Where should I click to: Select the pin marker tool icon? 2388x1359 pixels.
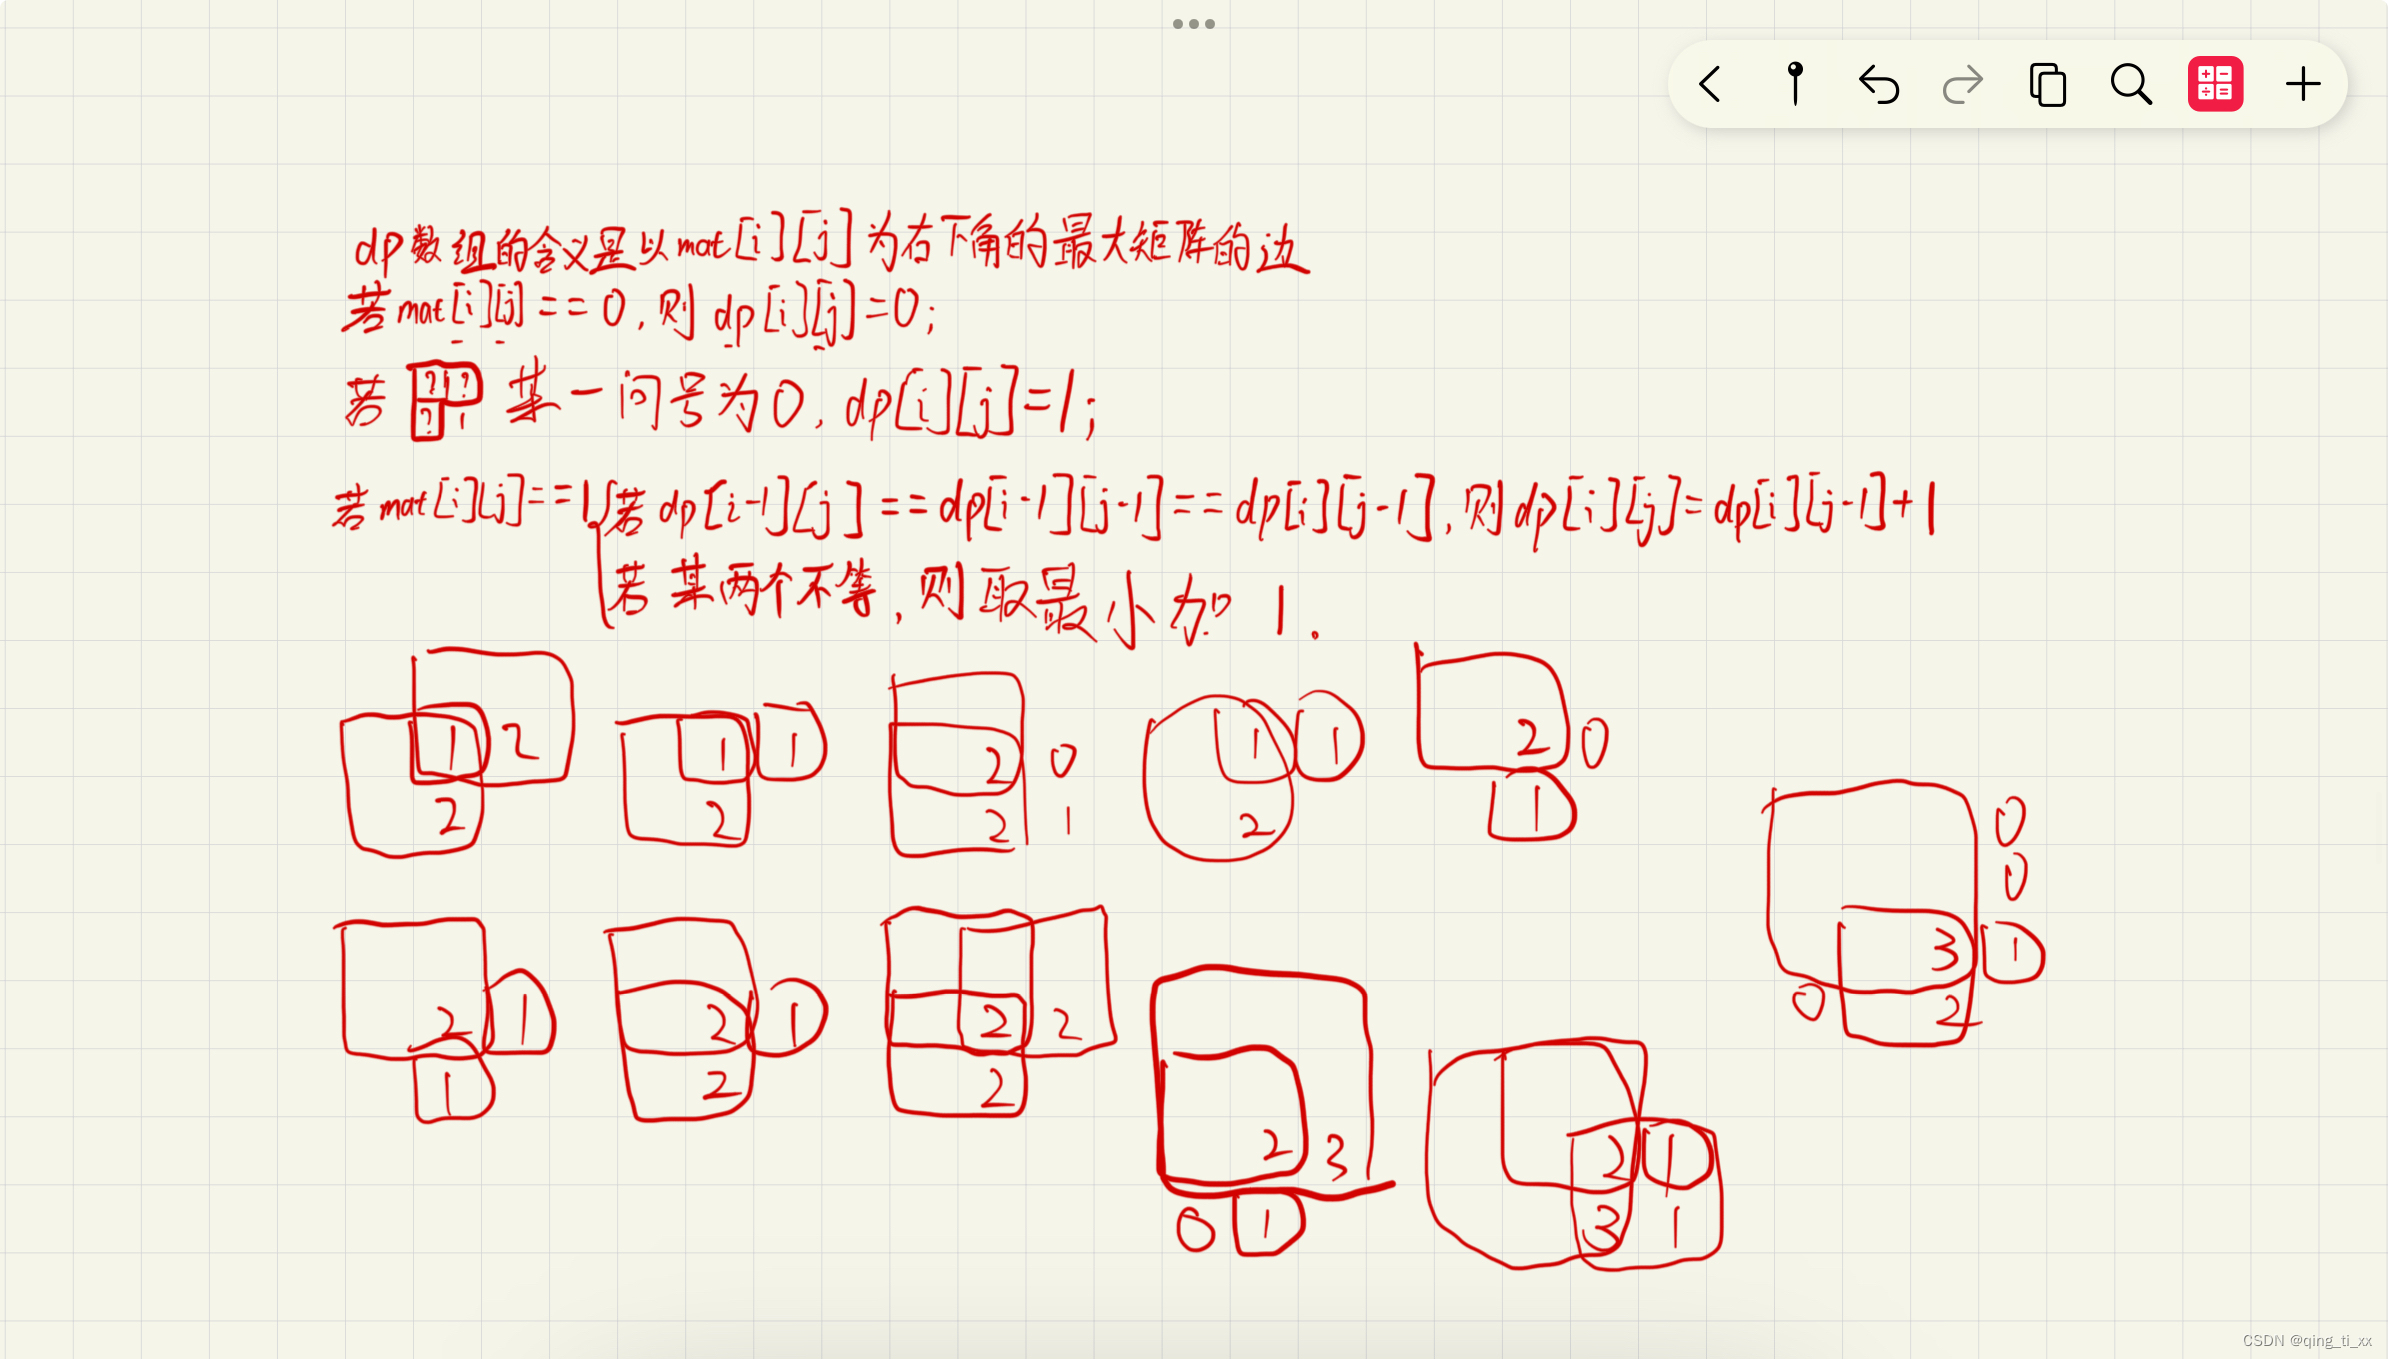[x=1795, y=84]
